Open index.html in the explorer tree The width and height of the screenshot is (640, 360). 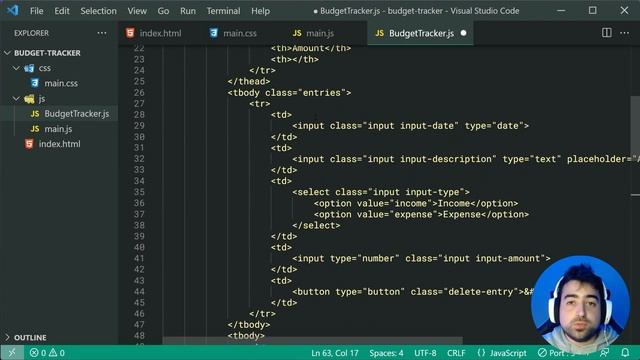[59, 144]
